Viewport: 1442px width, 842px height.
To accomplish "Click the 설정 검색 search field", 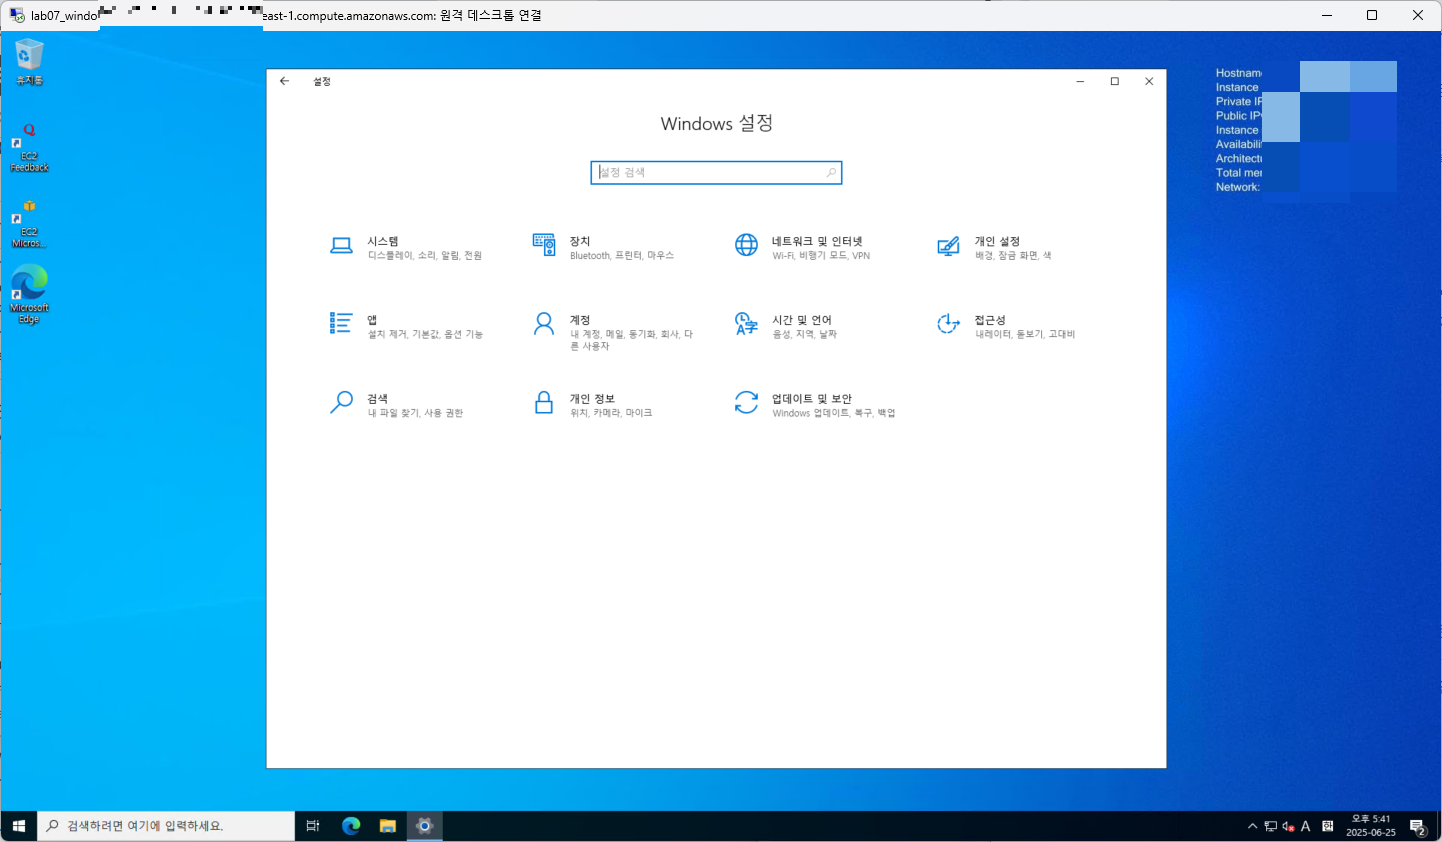I will point(716,173).
